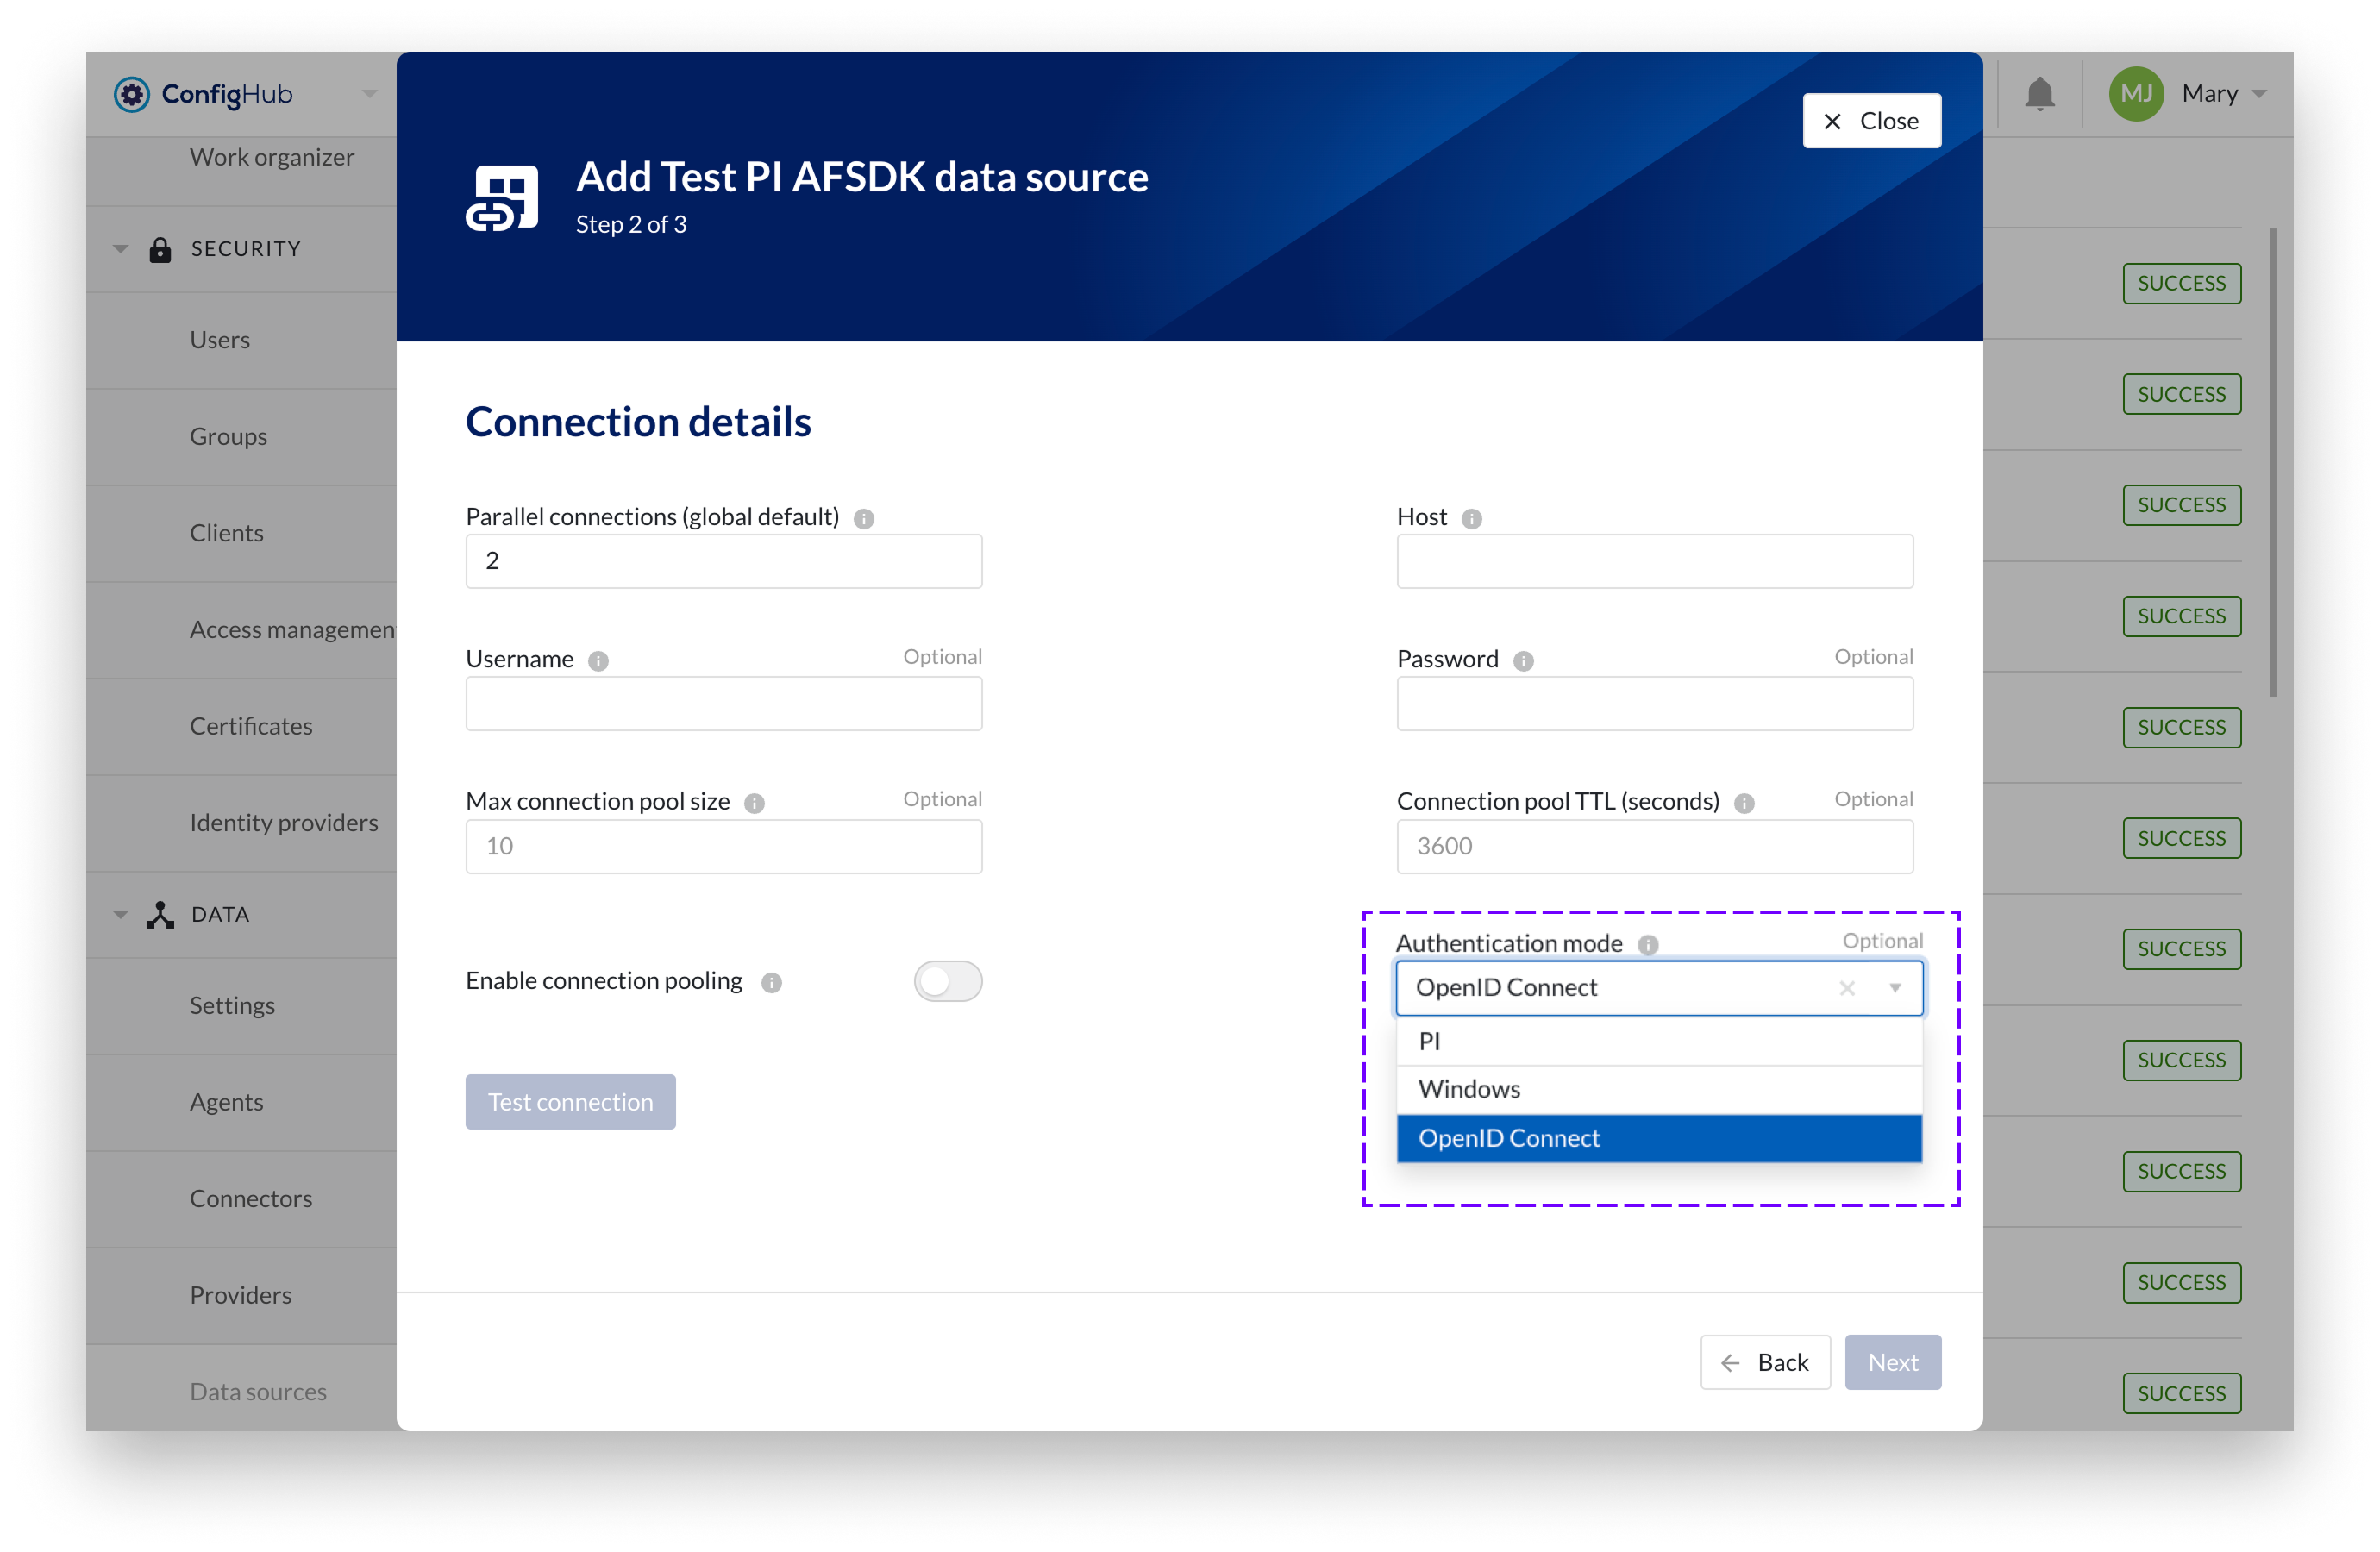Open Users in the sidebar
This screenshot has width=2380, height=1552.
[x=220, y=340]
